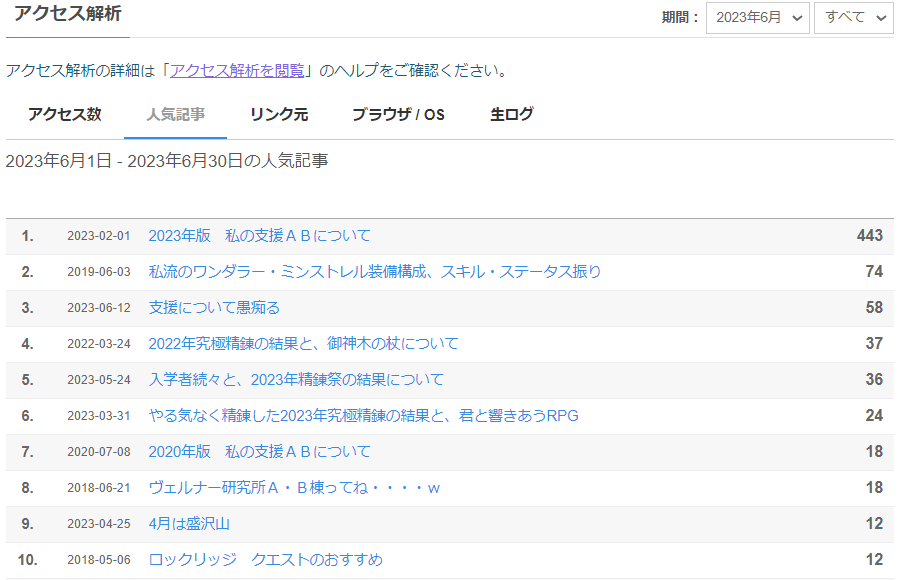Open 入学者続々と、2023年精錬祭の結果について
This screenshot has width=906, height=580.
click(296, 380)
